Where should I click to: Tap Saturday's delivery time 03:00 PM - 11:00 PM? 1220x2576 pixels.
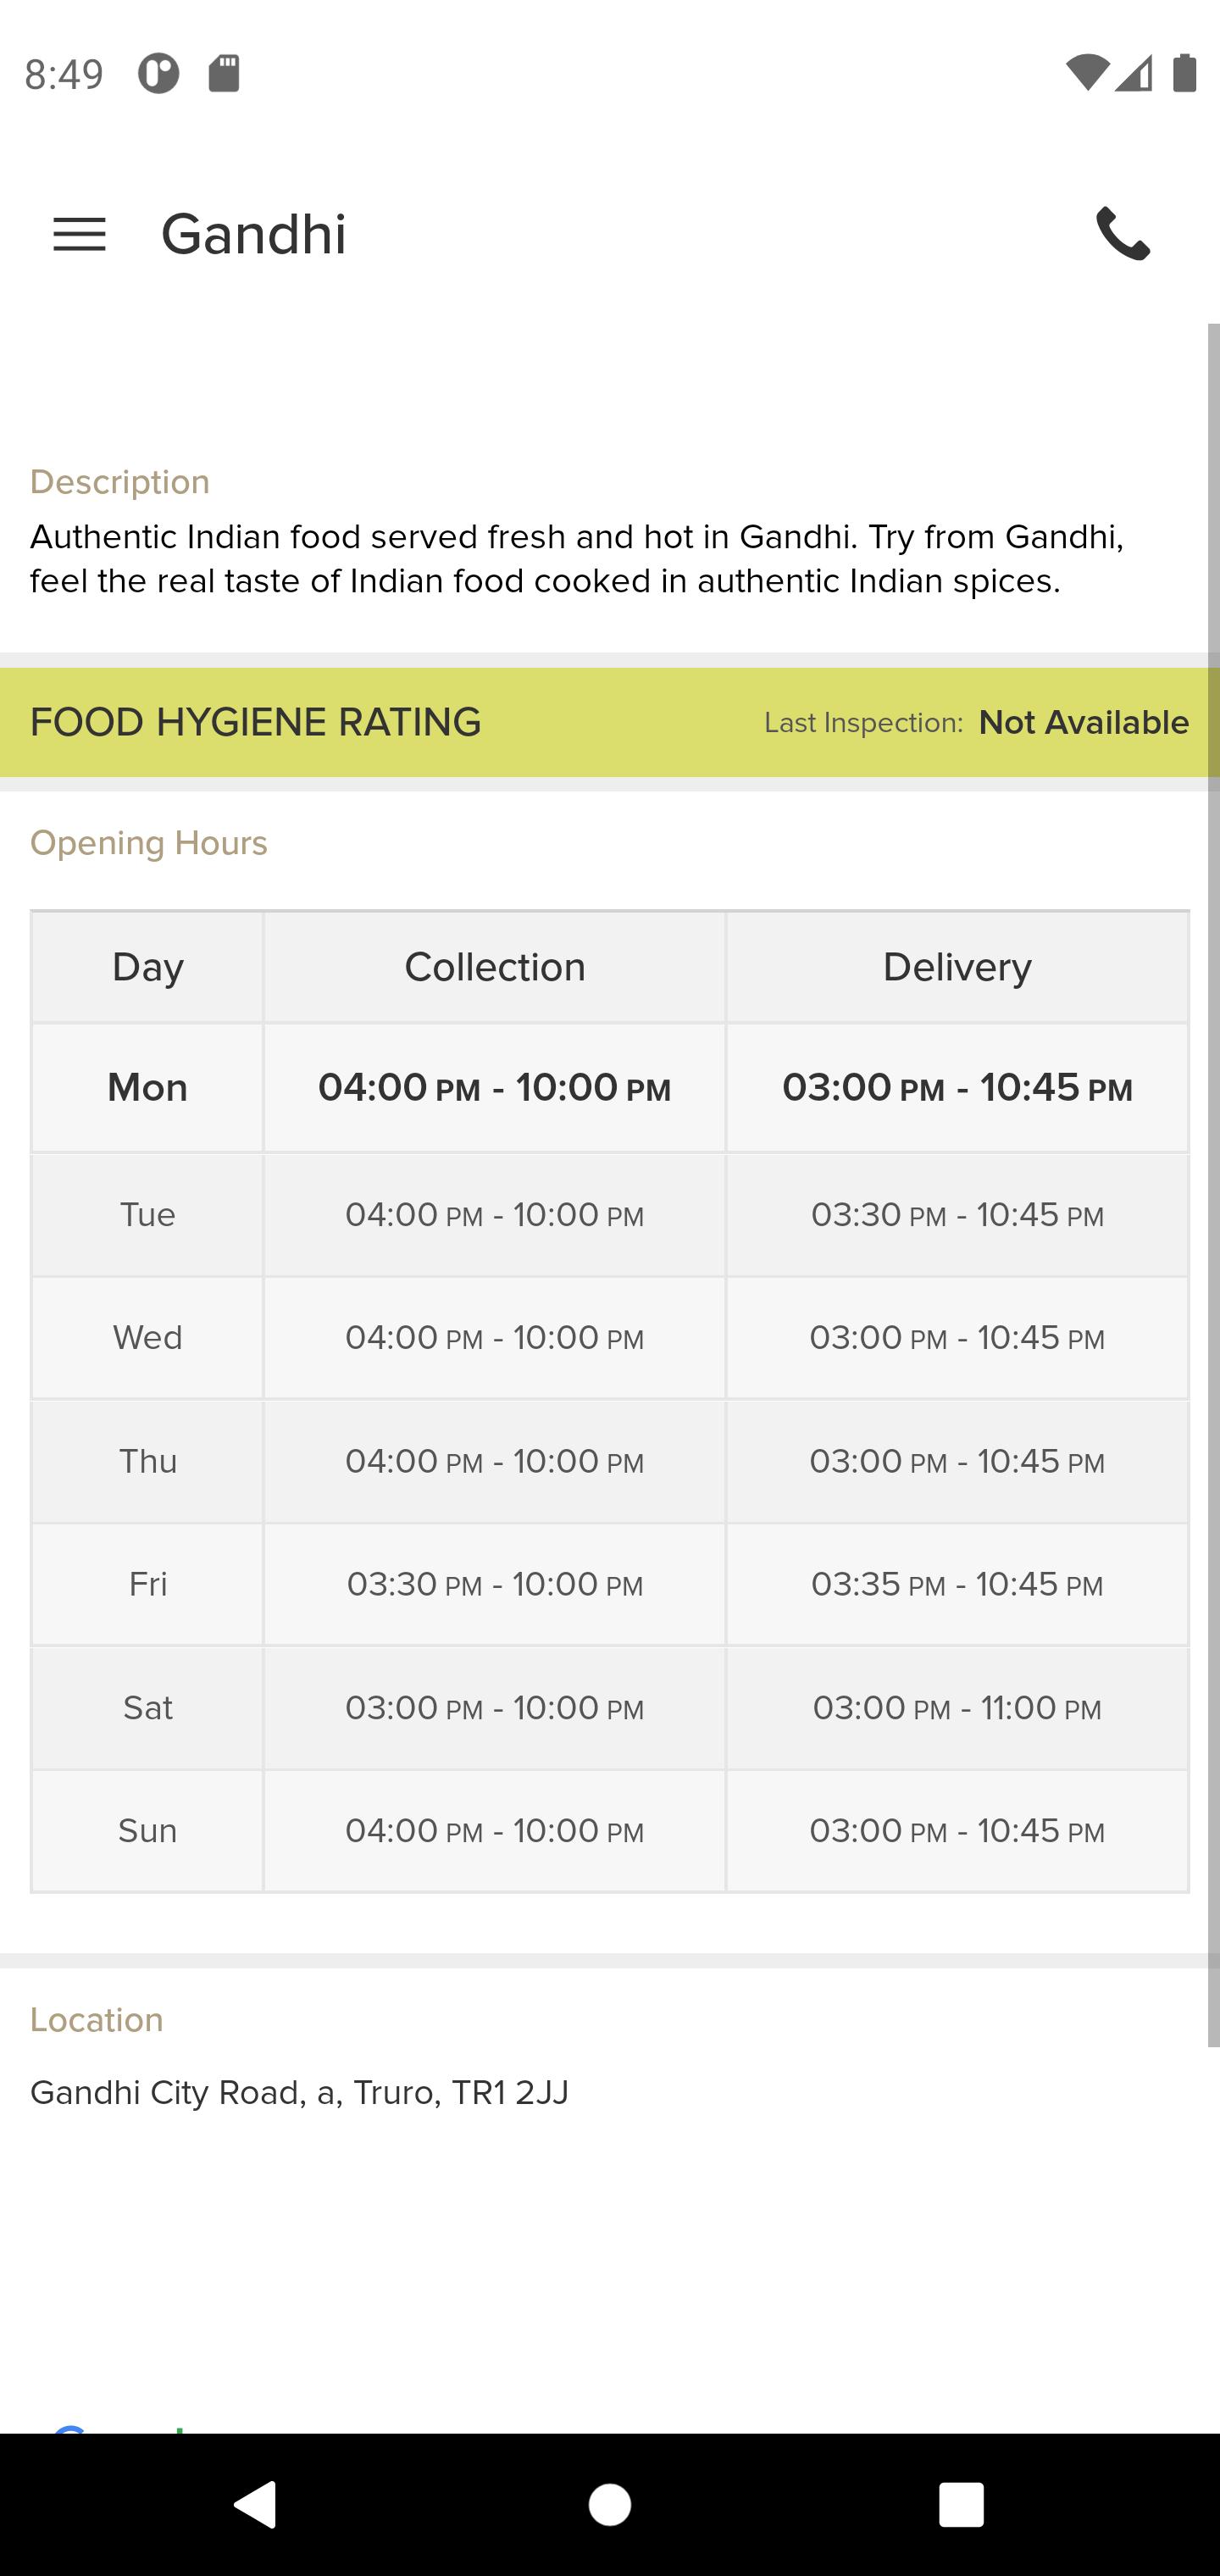pyautogui.click(x=957, y=1708)
